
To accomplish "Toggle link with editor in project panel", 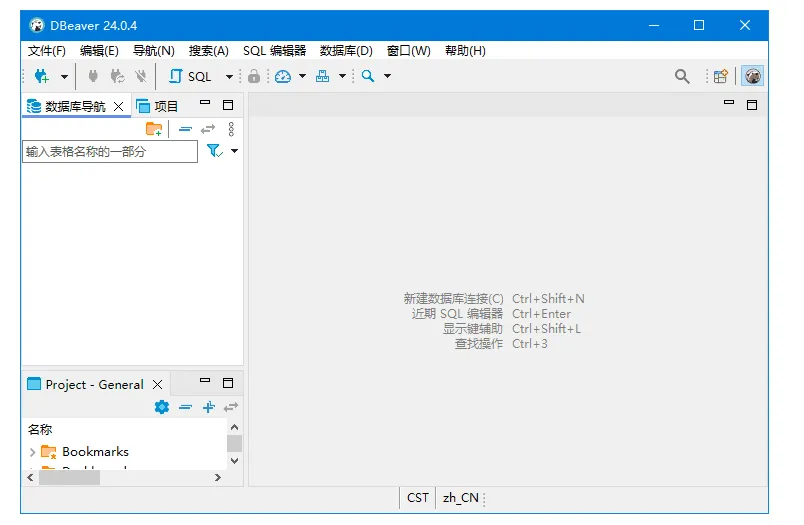I will click(x=231, y=407).
